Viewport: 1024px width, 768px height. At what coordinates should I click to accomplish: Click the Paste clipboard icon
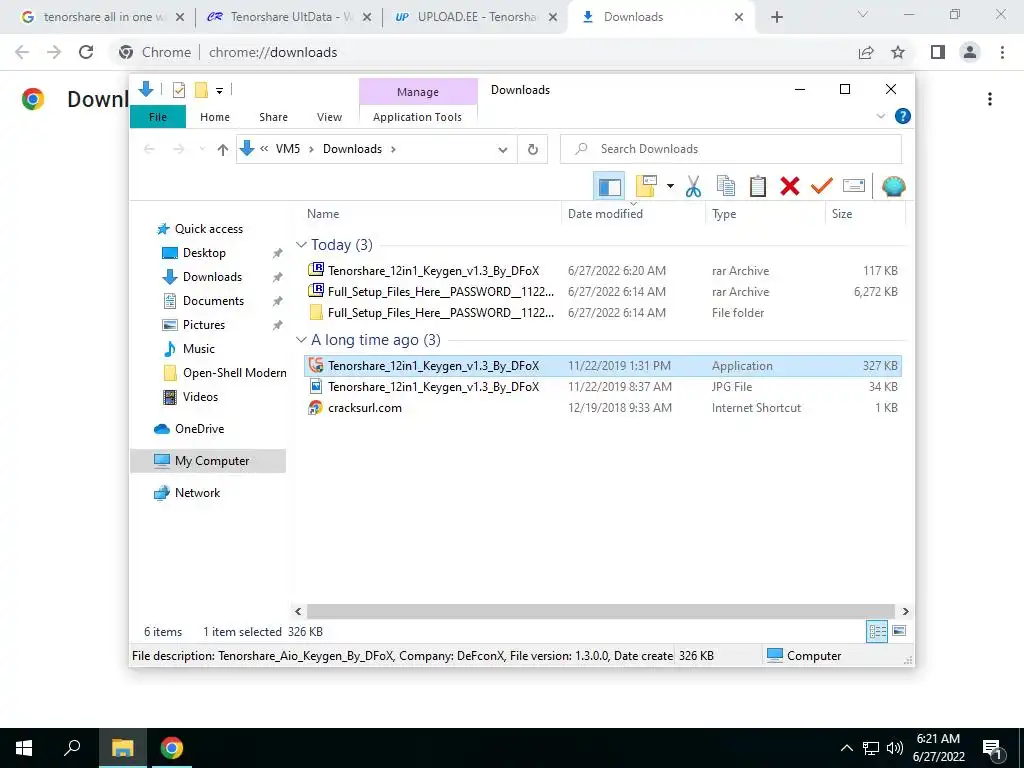[758, 186]
